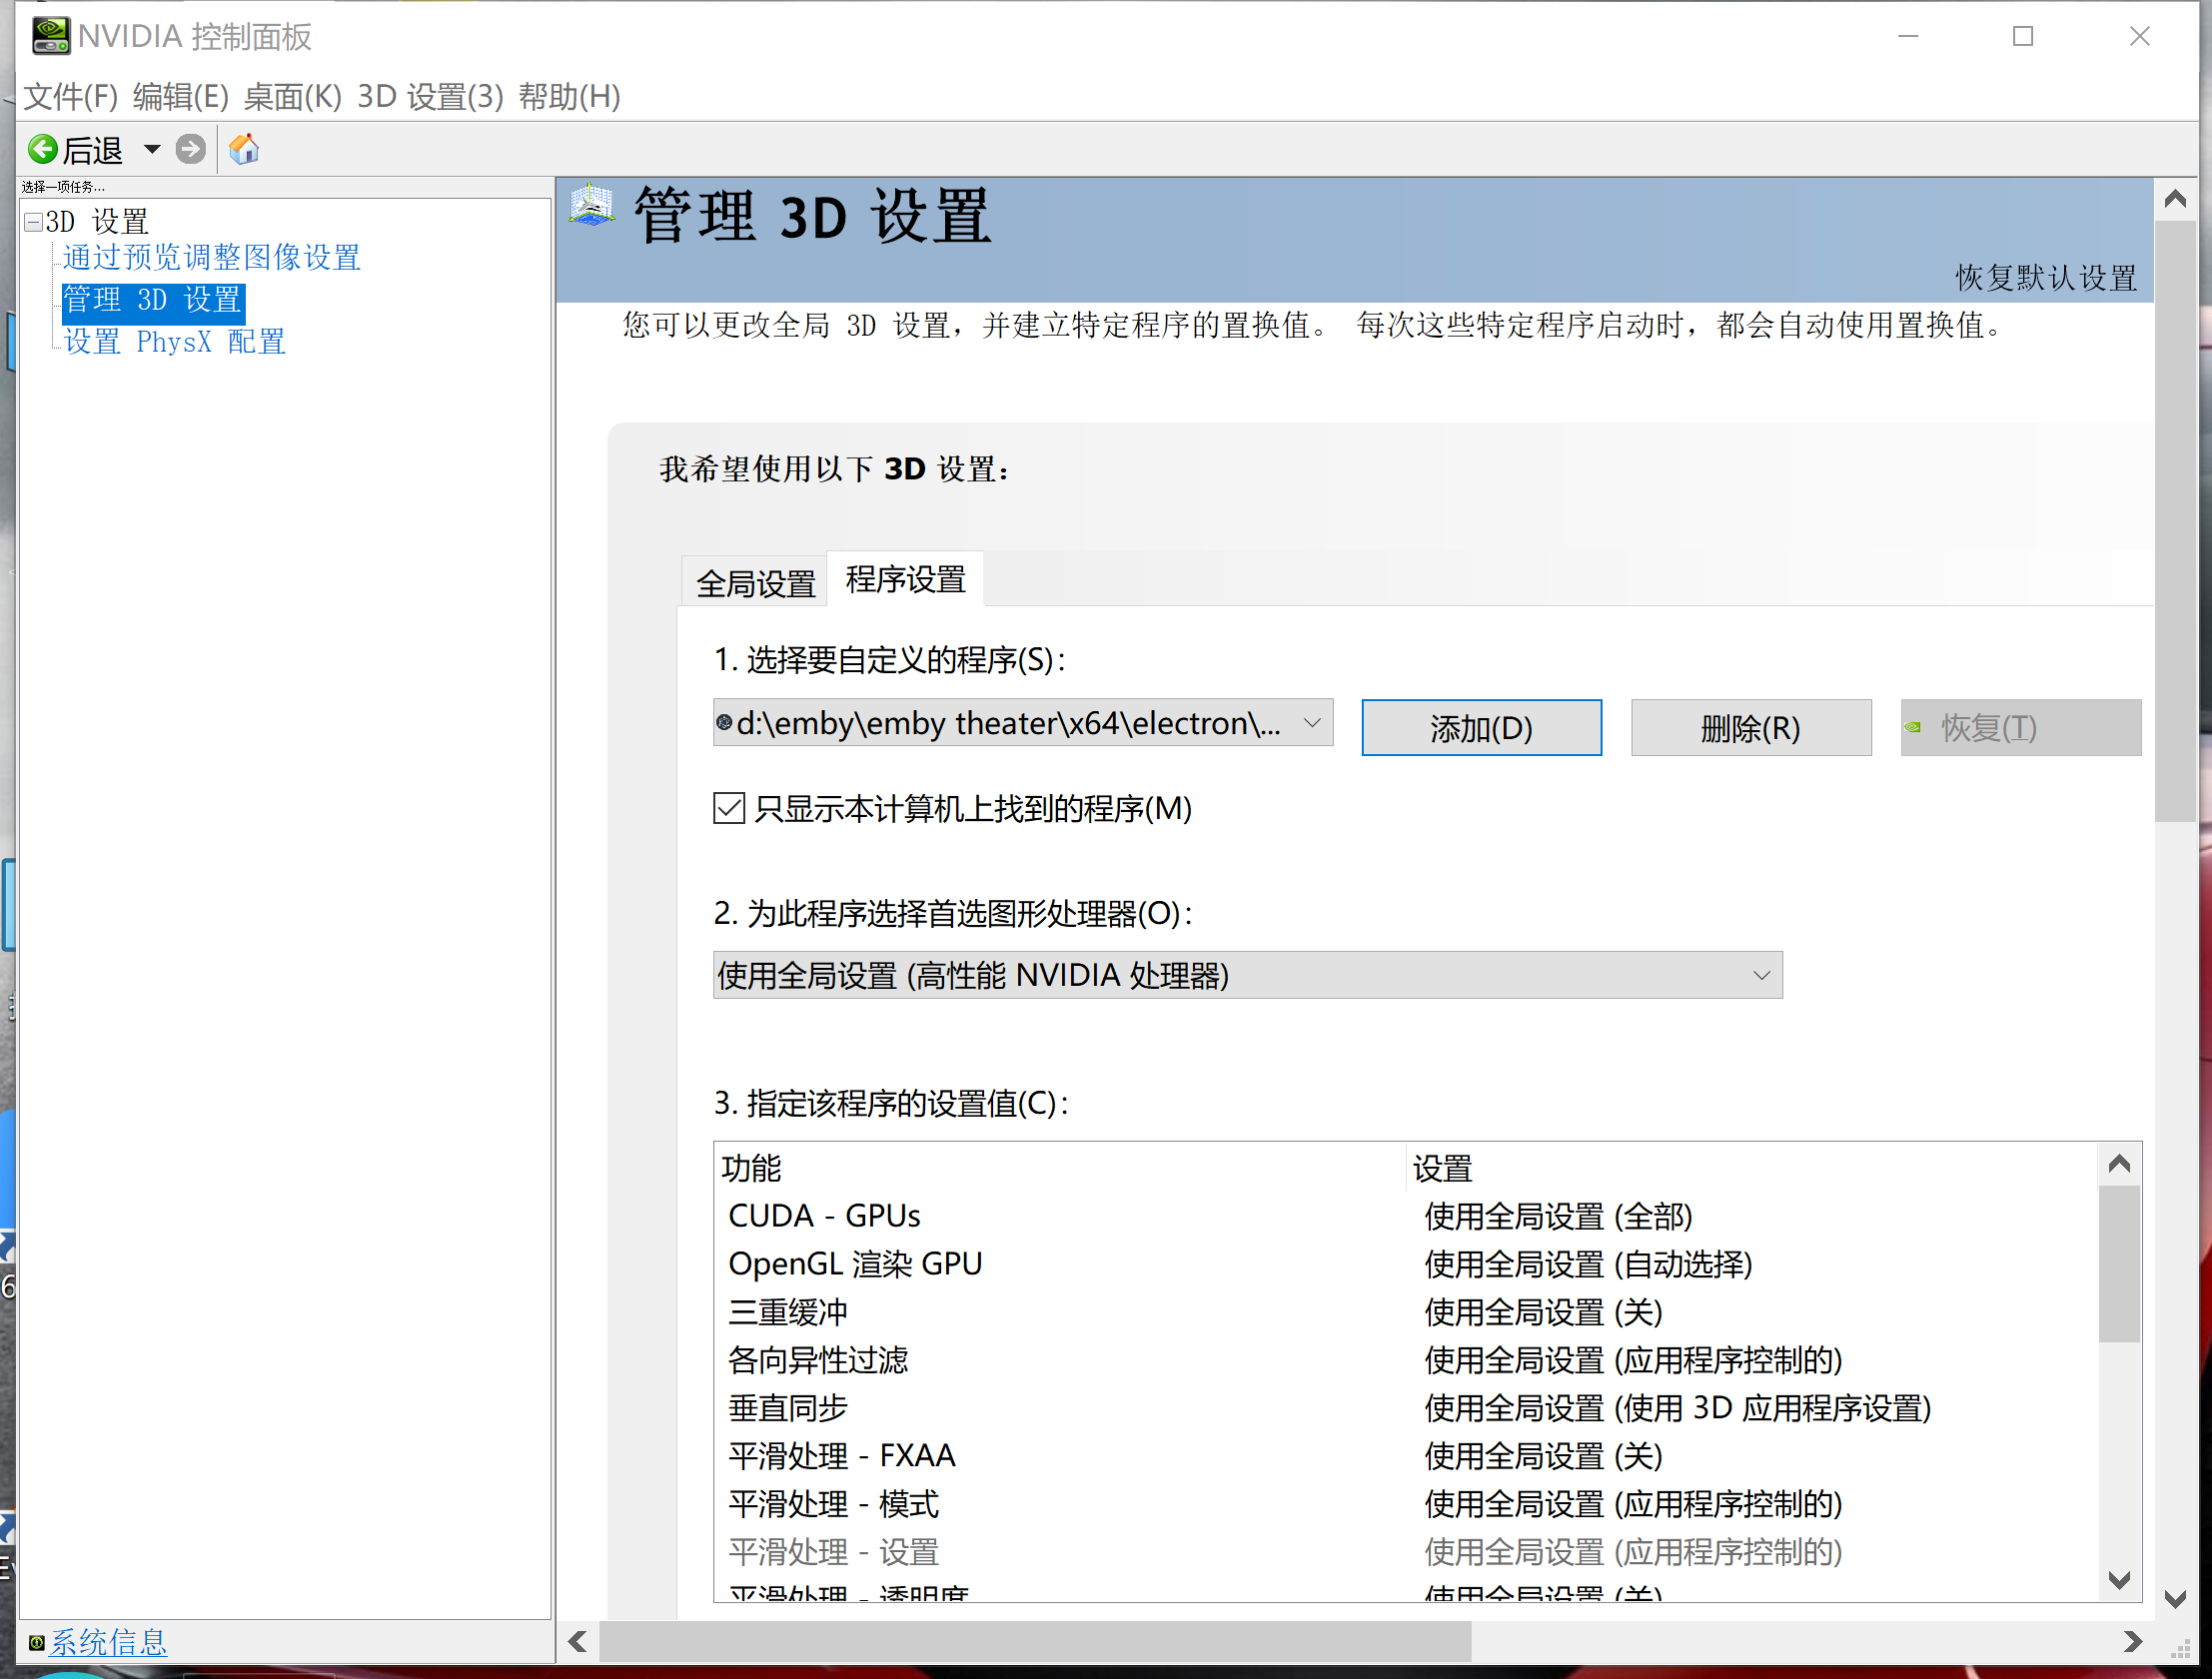Click the green Back arrow icon

pyautogui.click(x=43, y=150)
